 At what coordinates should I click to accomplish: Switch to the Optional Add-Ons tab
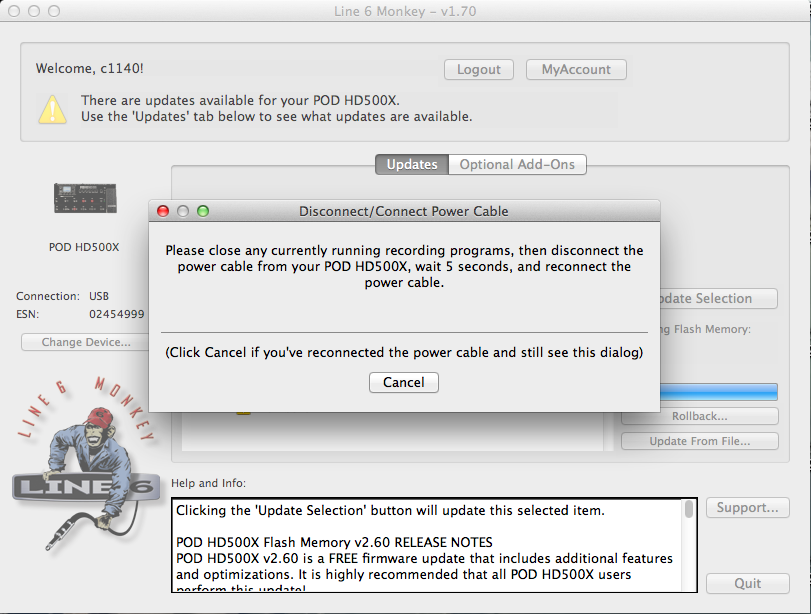coord(517,164)
